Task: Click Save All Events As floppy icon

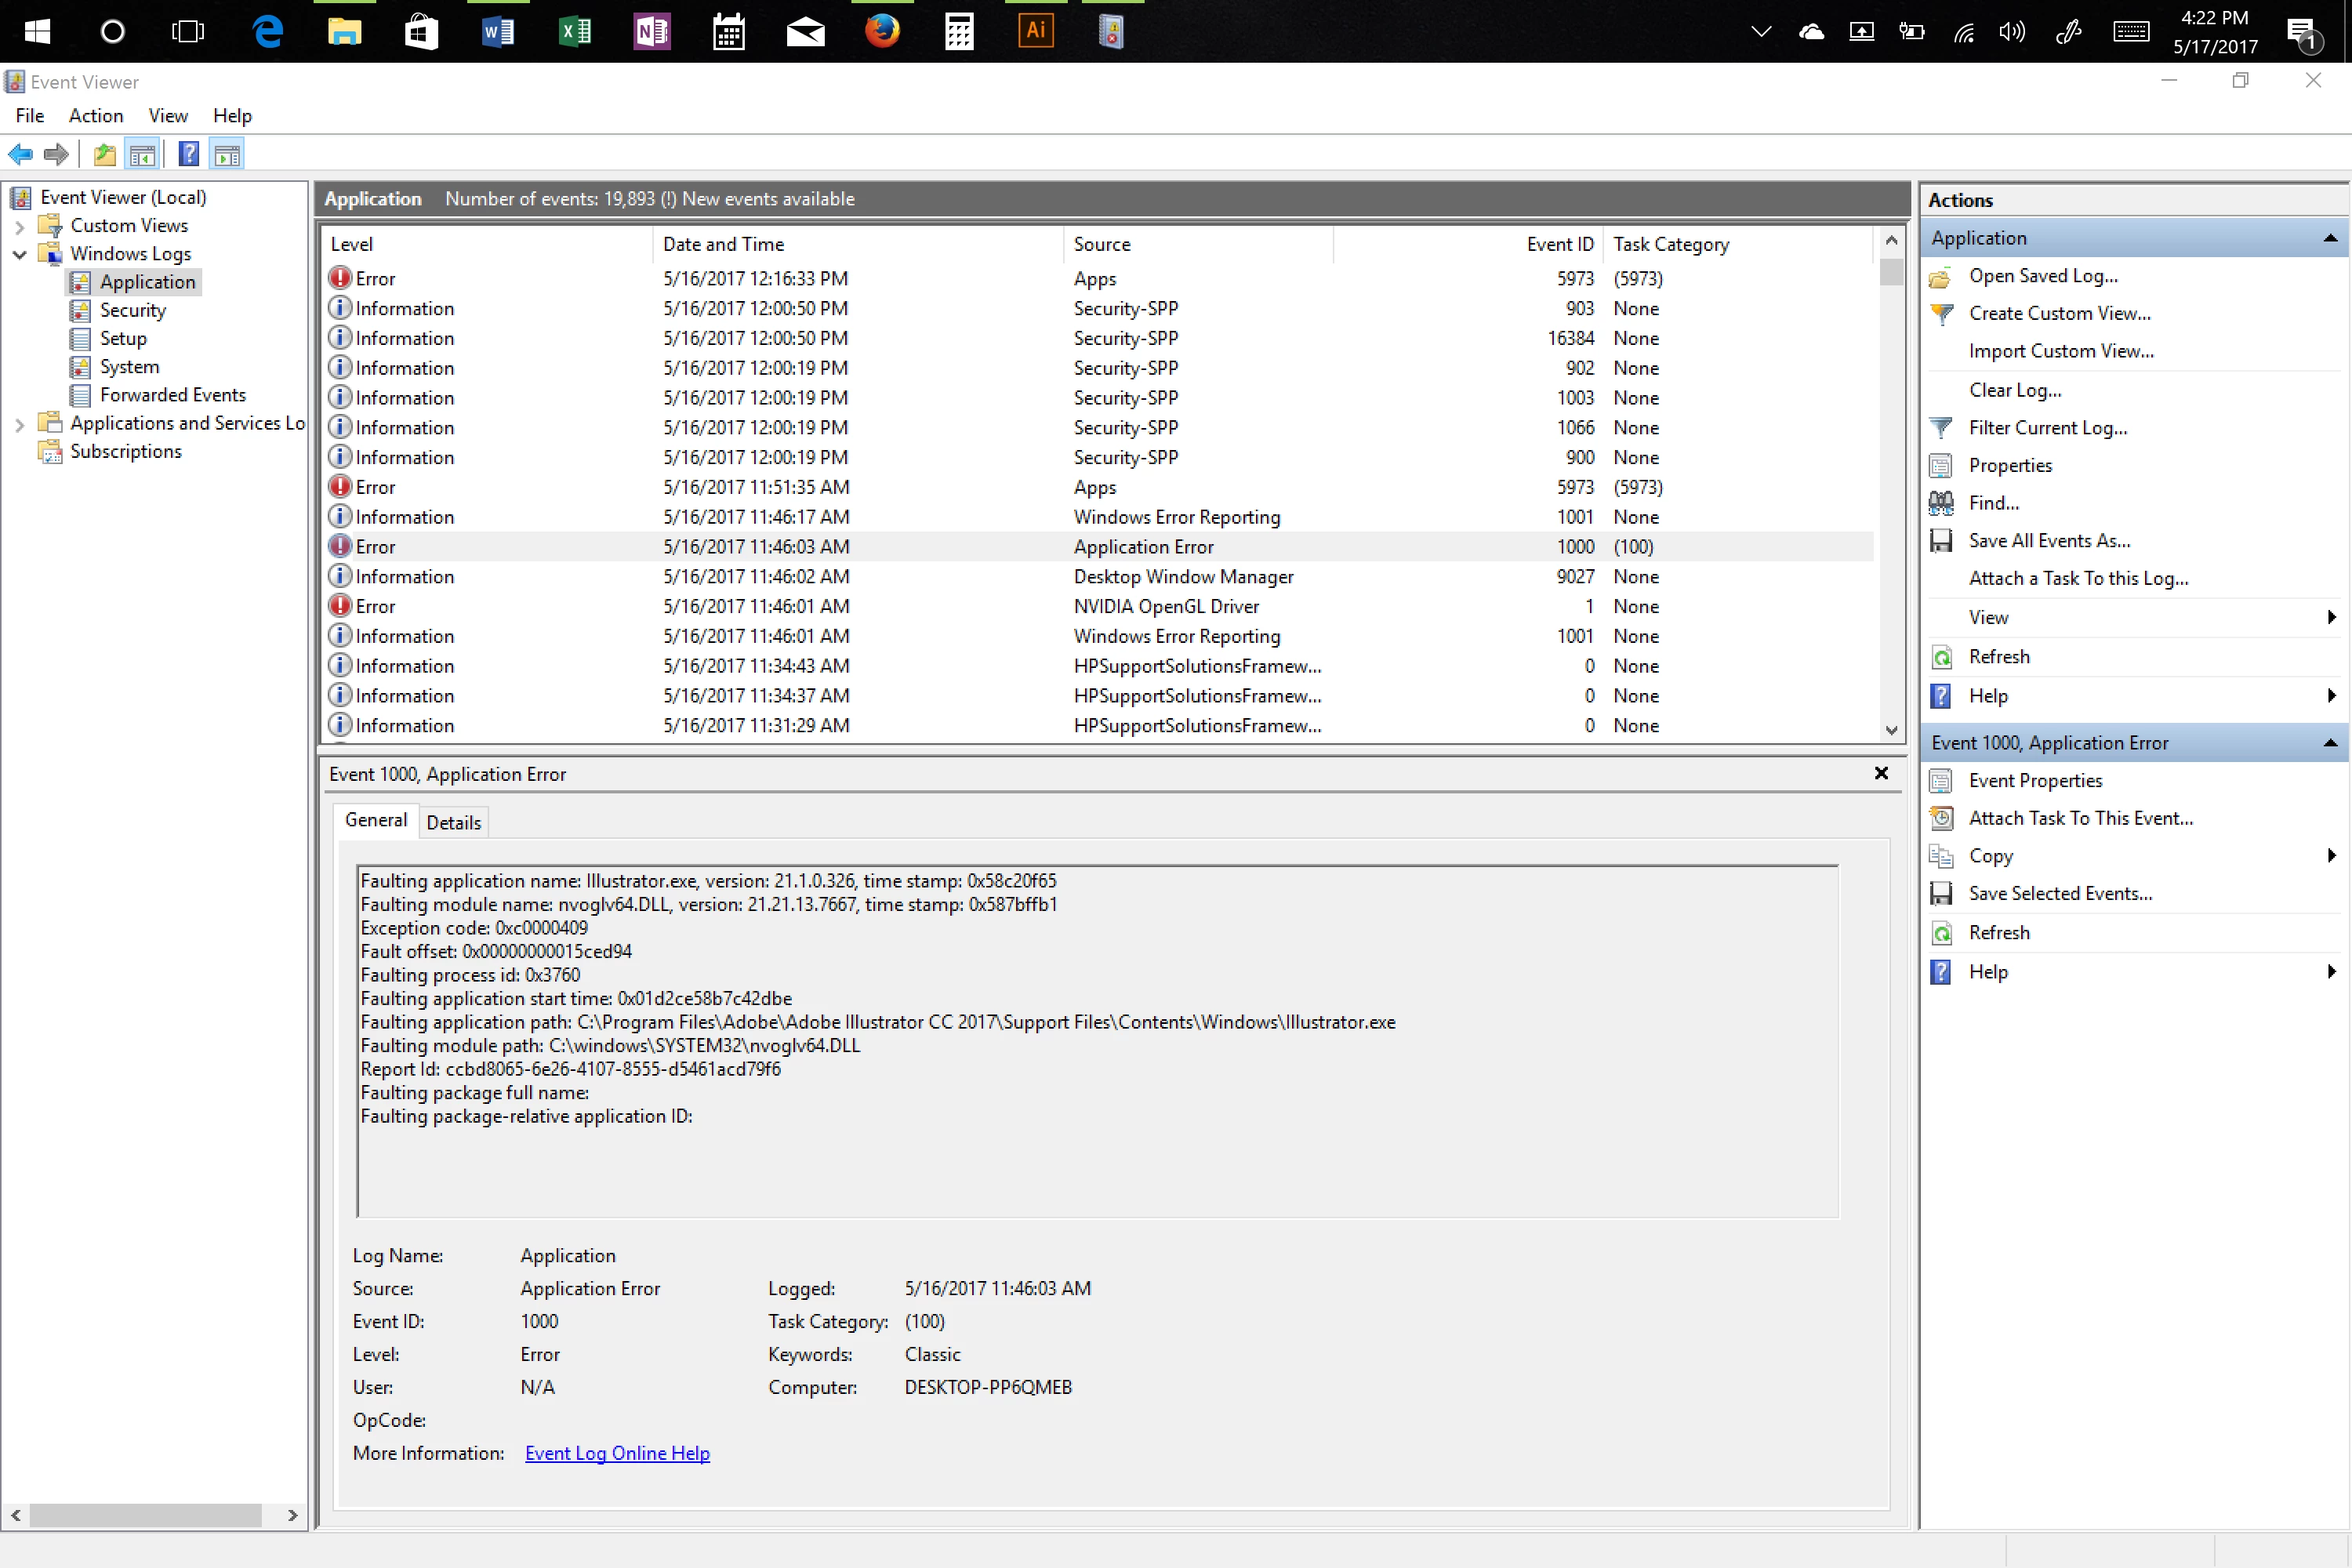Action: (1941, 541)
